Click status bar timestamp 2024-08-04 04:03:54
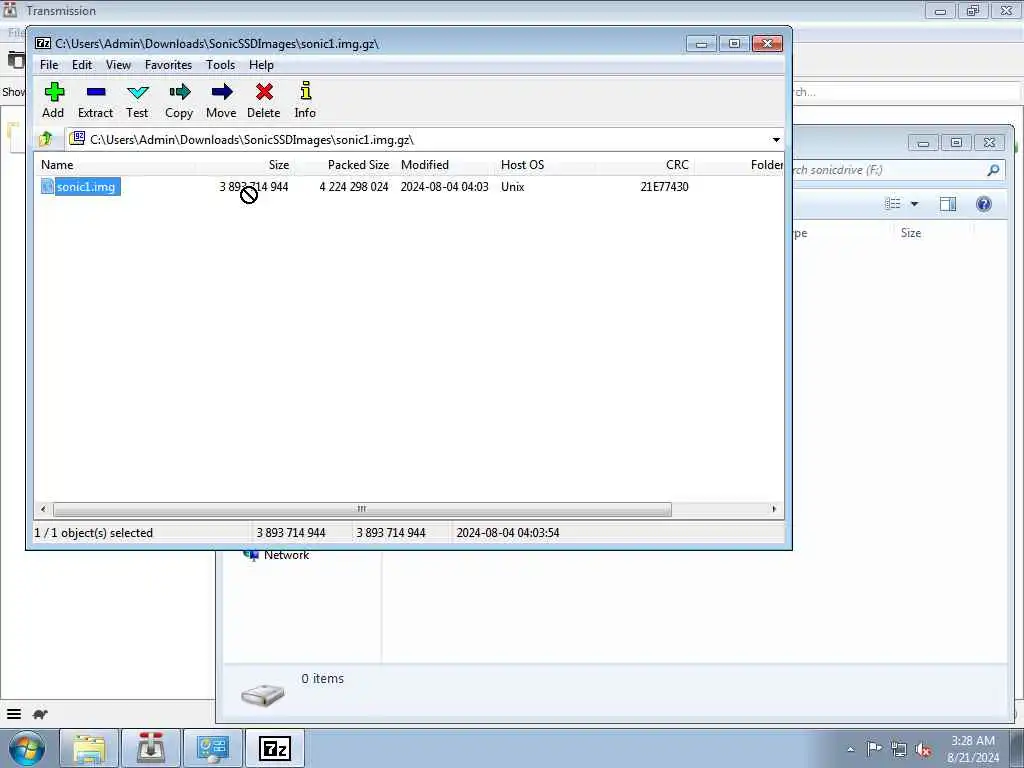The height and width of the screenshot is (768, 1024). click(x=507, y=533)
